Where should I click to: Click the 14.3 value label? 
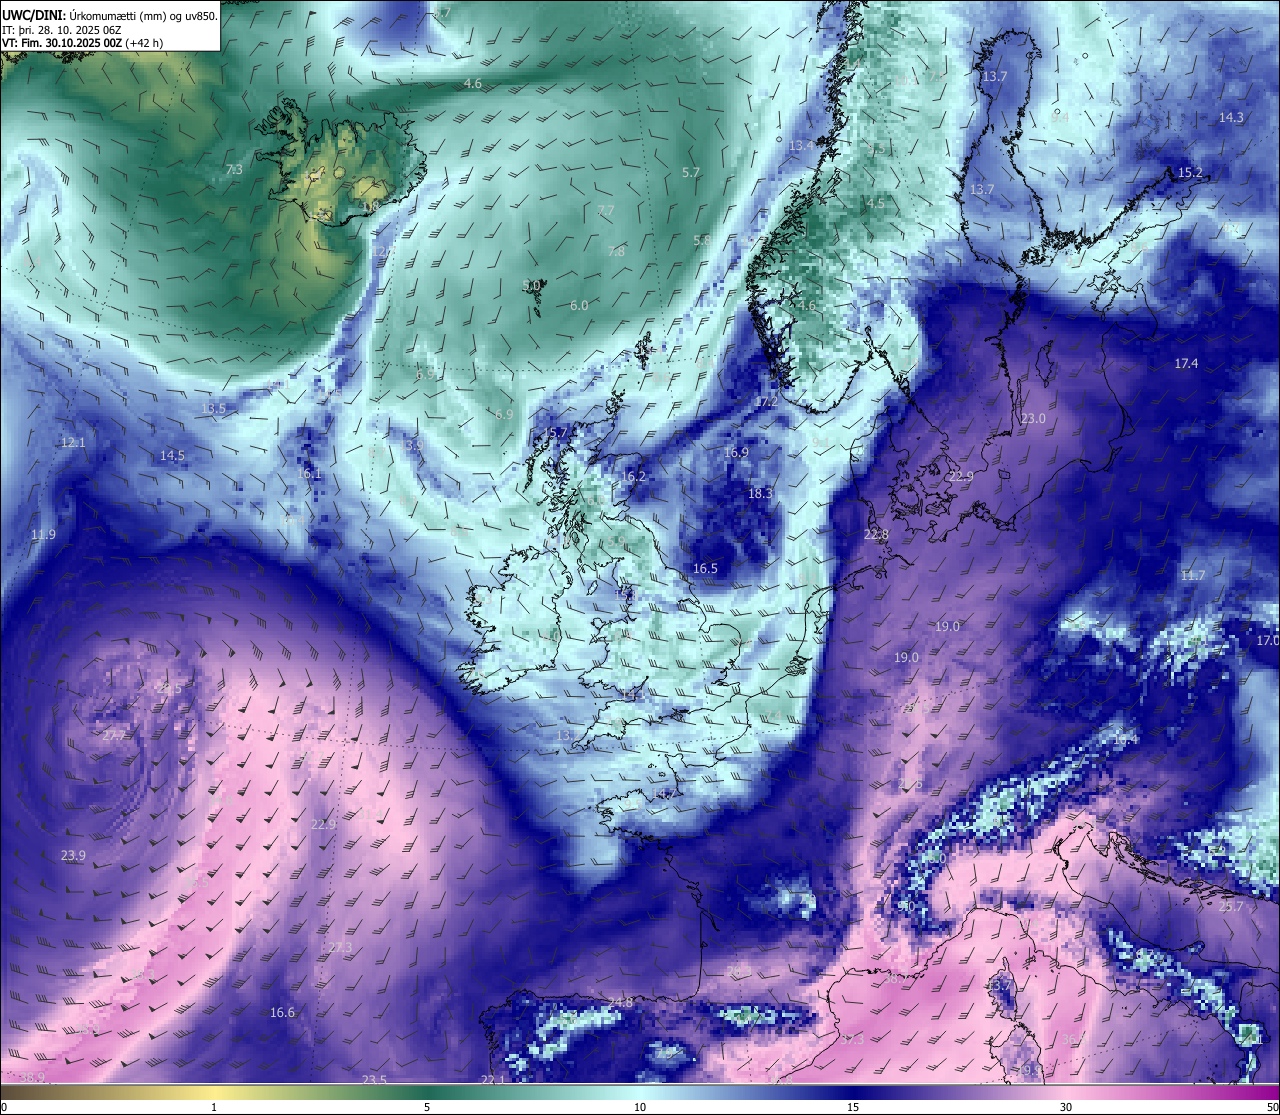1231,117
